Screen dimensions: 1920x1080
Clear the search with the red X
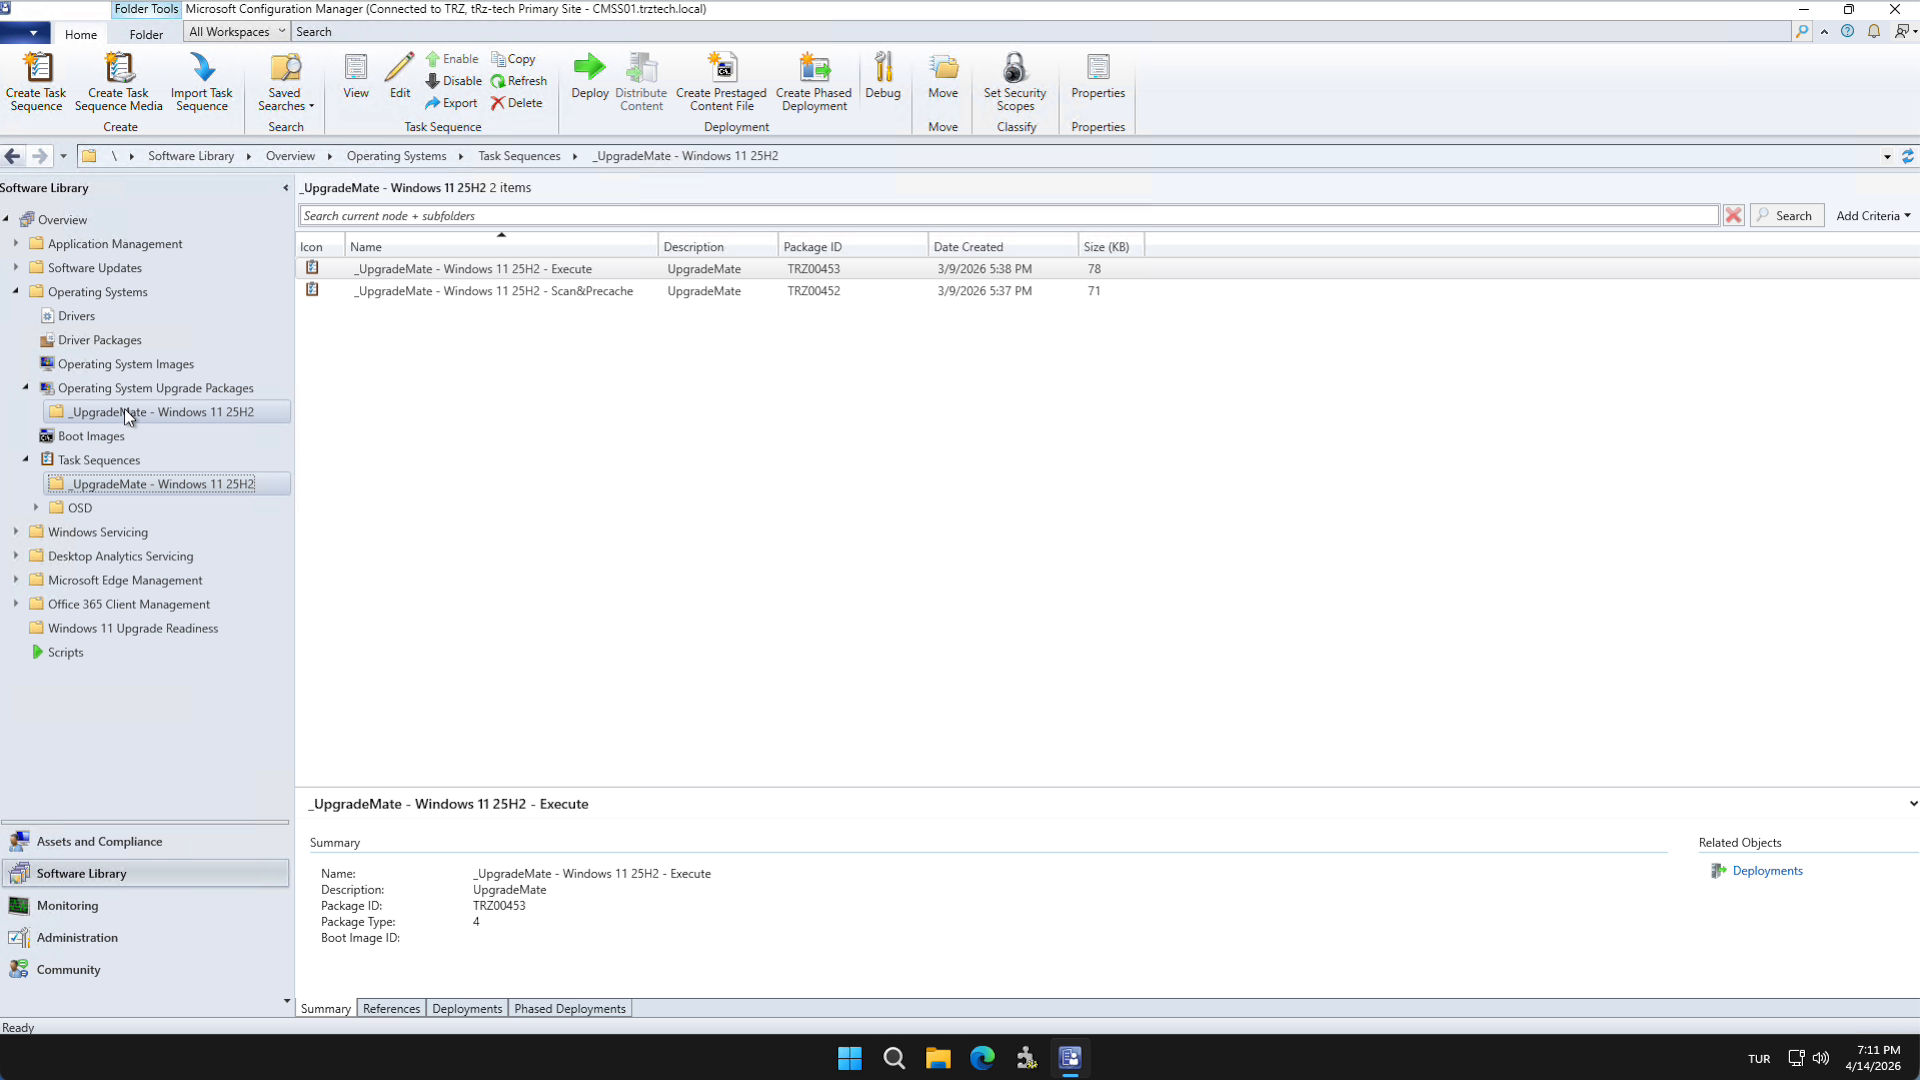[x=1734, y=216]
